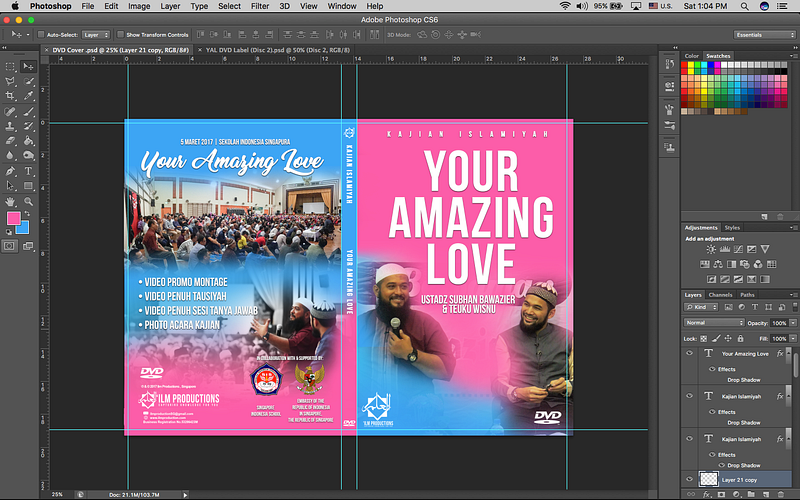Toggle Effects visibility under Your Amazing Love

pyautogui.click(x=712, y=369)
